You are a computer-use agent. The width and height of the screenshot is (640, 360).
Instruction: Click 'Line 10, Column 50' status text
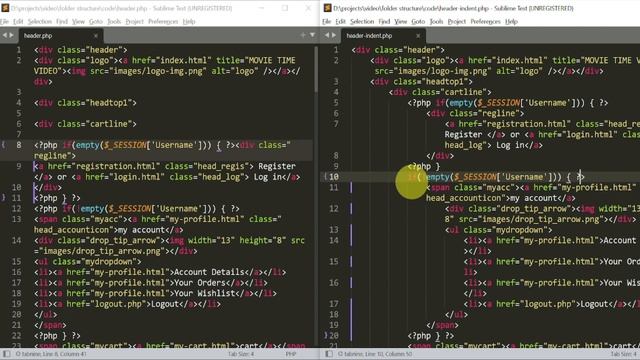[x=390, y=354]
